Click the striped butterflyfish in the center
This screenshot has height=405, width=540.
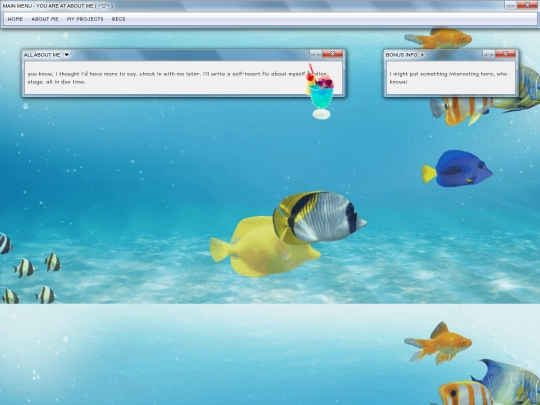[320, 217]
